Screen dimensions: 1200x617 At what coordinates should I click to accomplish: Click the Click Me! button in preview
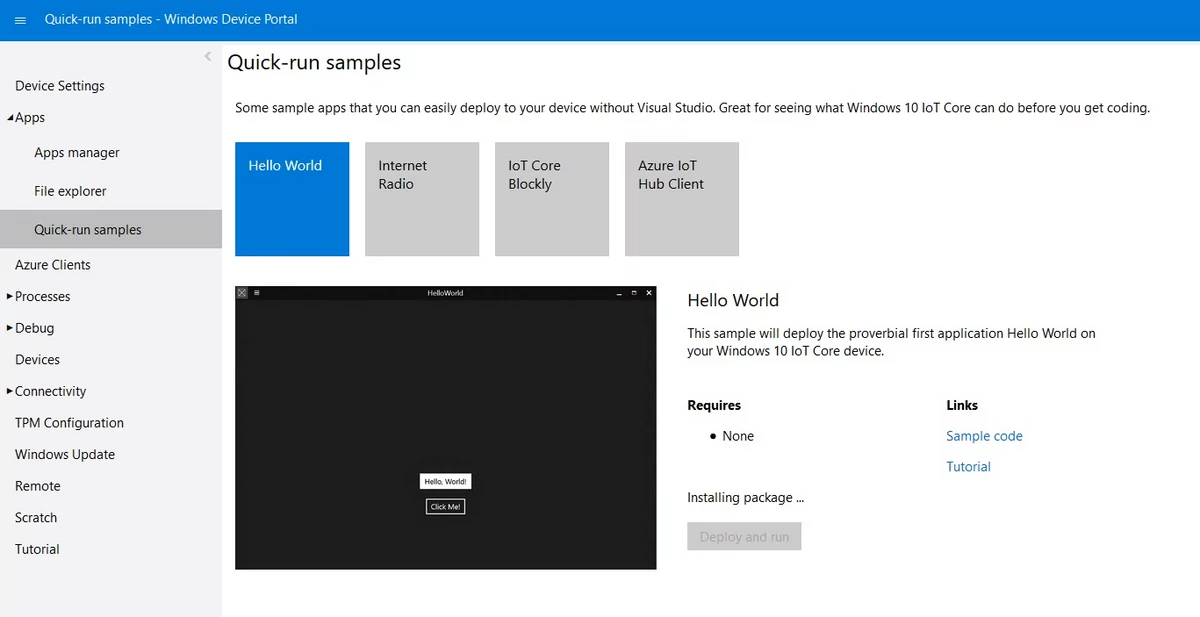(x=445, y=507)
